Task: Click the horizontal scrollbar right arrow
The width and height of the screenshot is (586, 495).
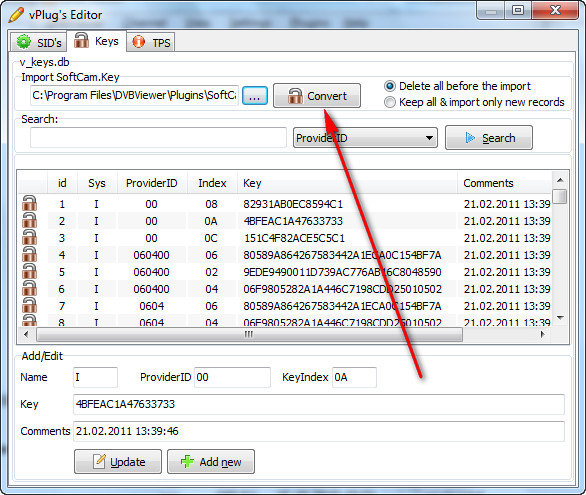Action: [x=543, y=334]
